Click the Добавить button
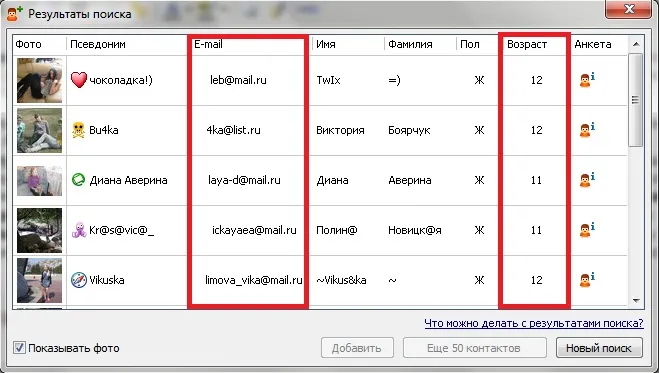Screen dimensions: 659x373 (x=357, y=348)
